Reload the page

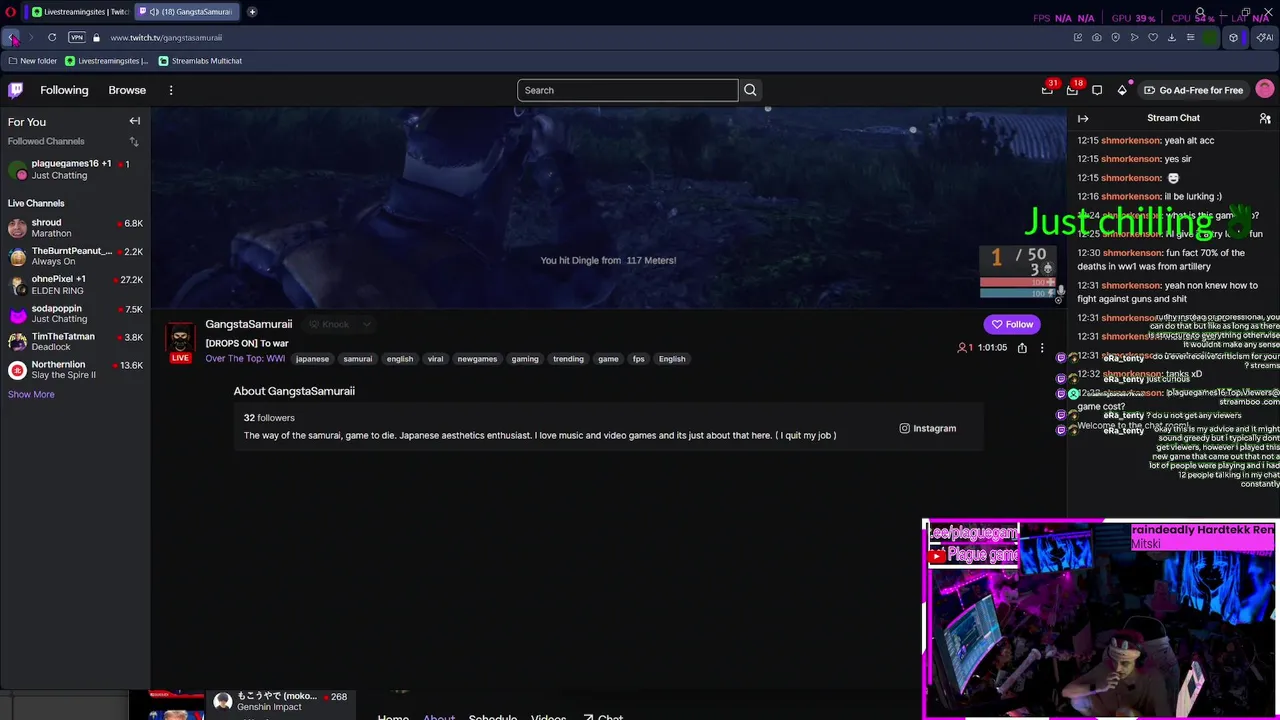52,37
